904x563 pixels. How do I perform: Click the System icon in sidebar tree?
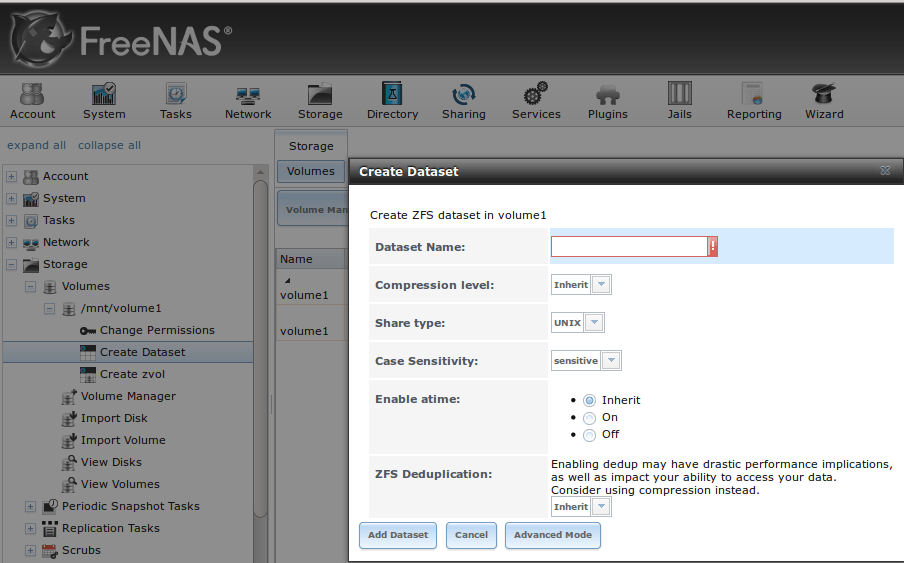pyautogui.click(x=31, y=199)
